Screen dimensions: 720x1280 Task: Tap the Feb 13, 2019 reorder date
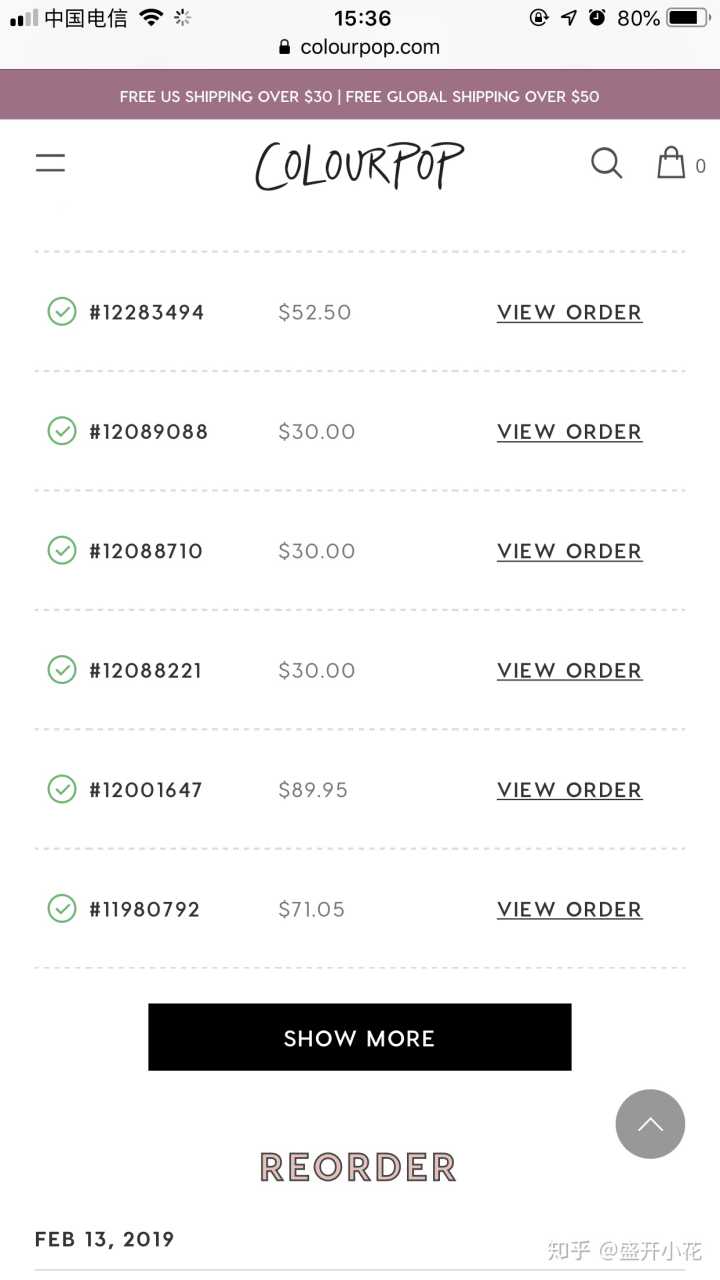point(105,1239)
